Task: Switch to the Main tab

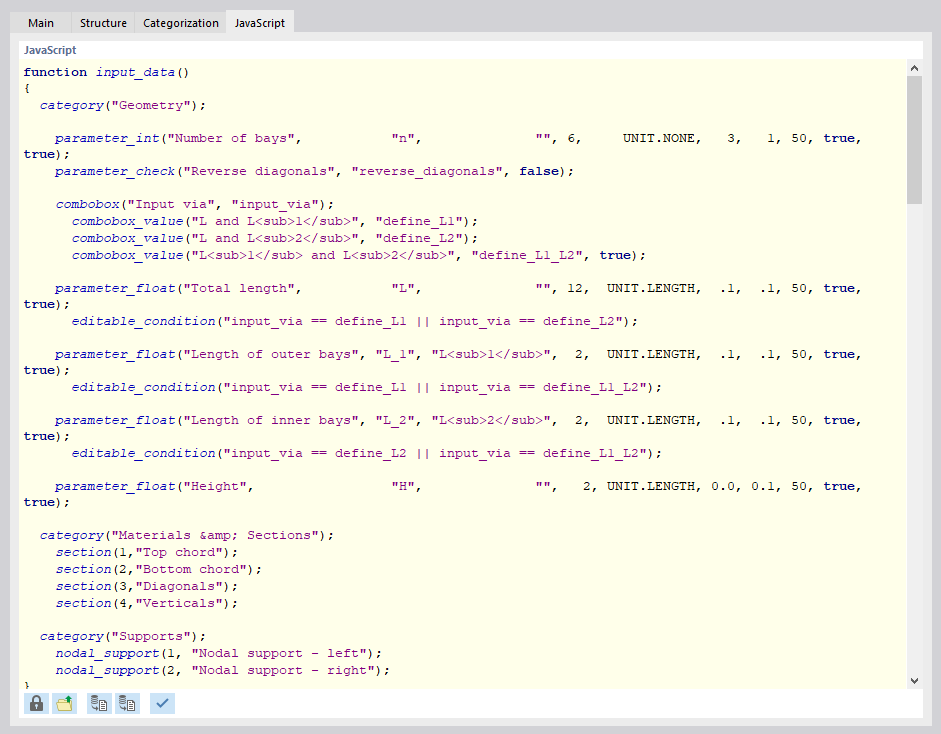Action: [40, 22]
